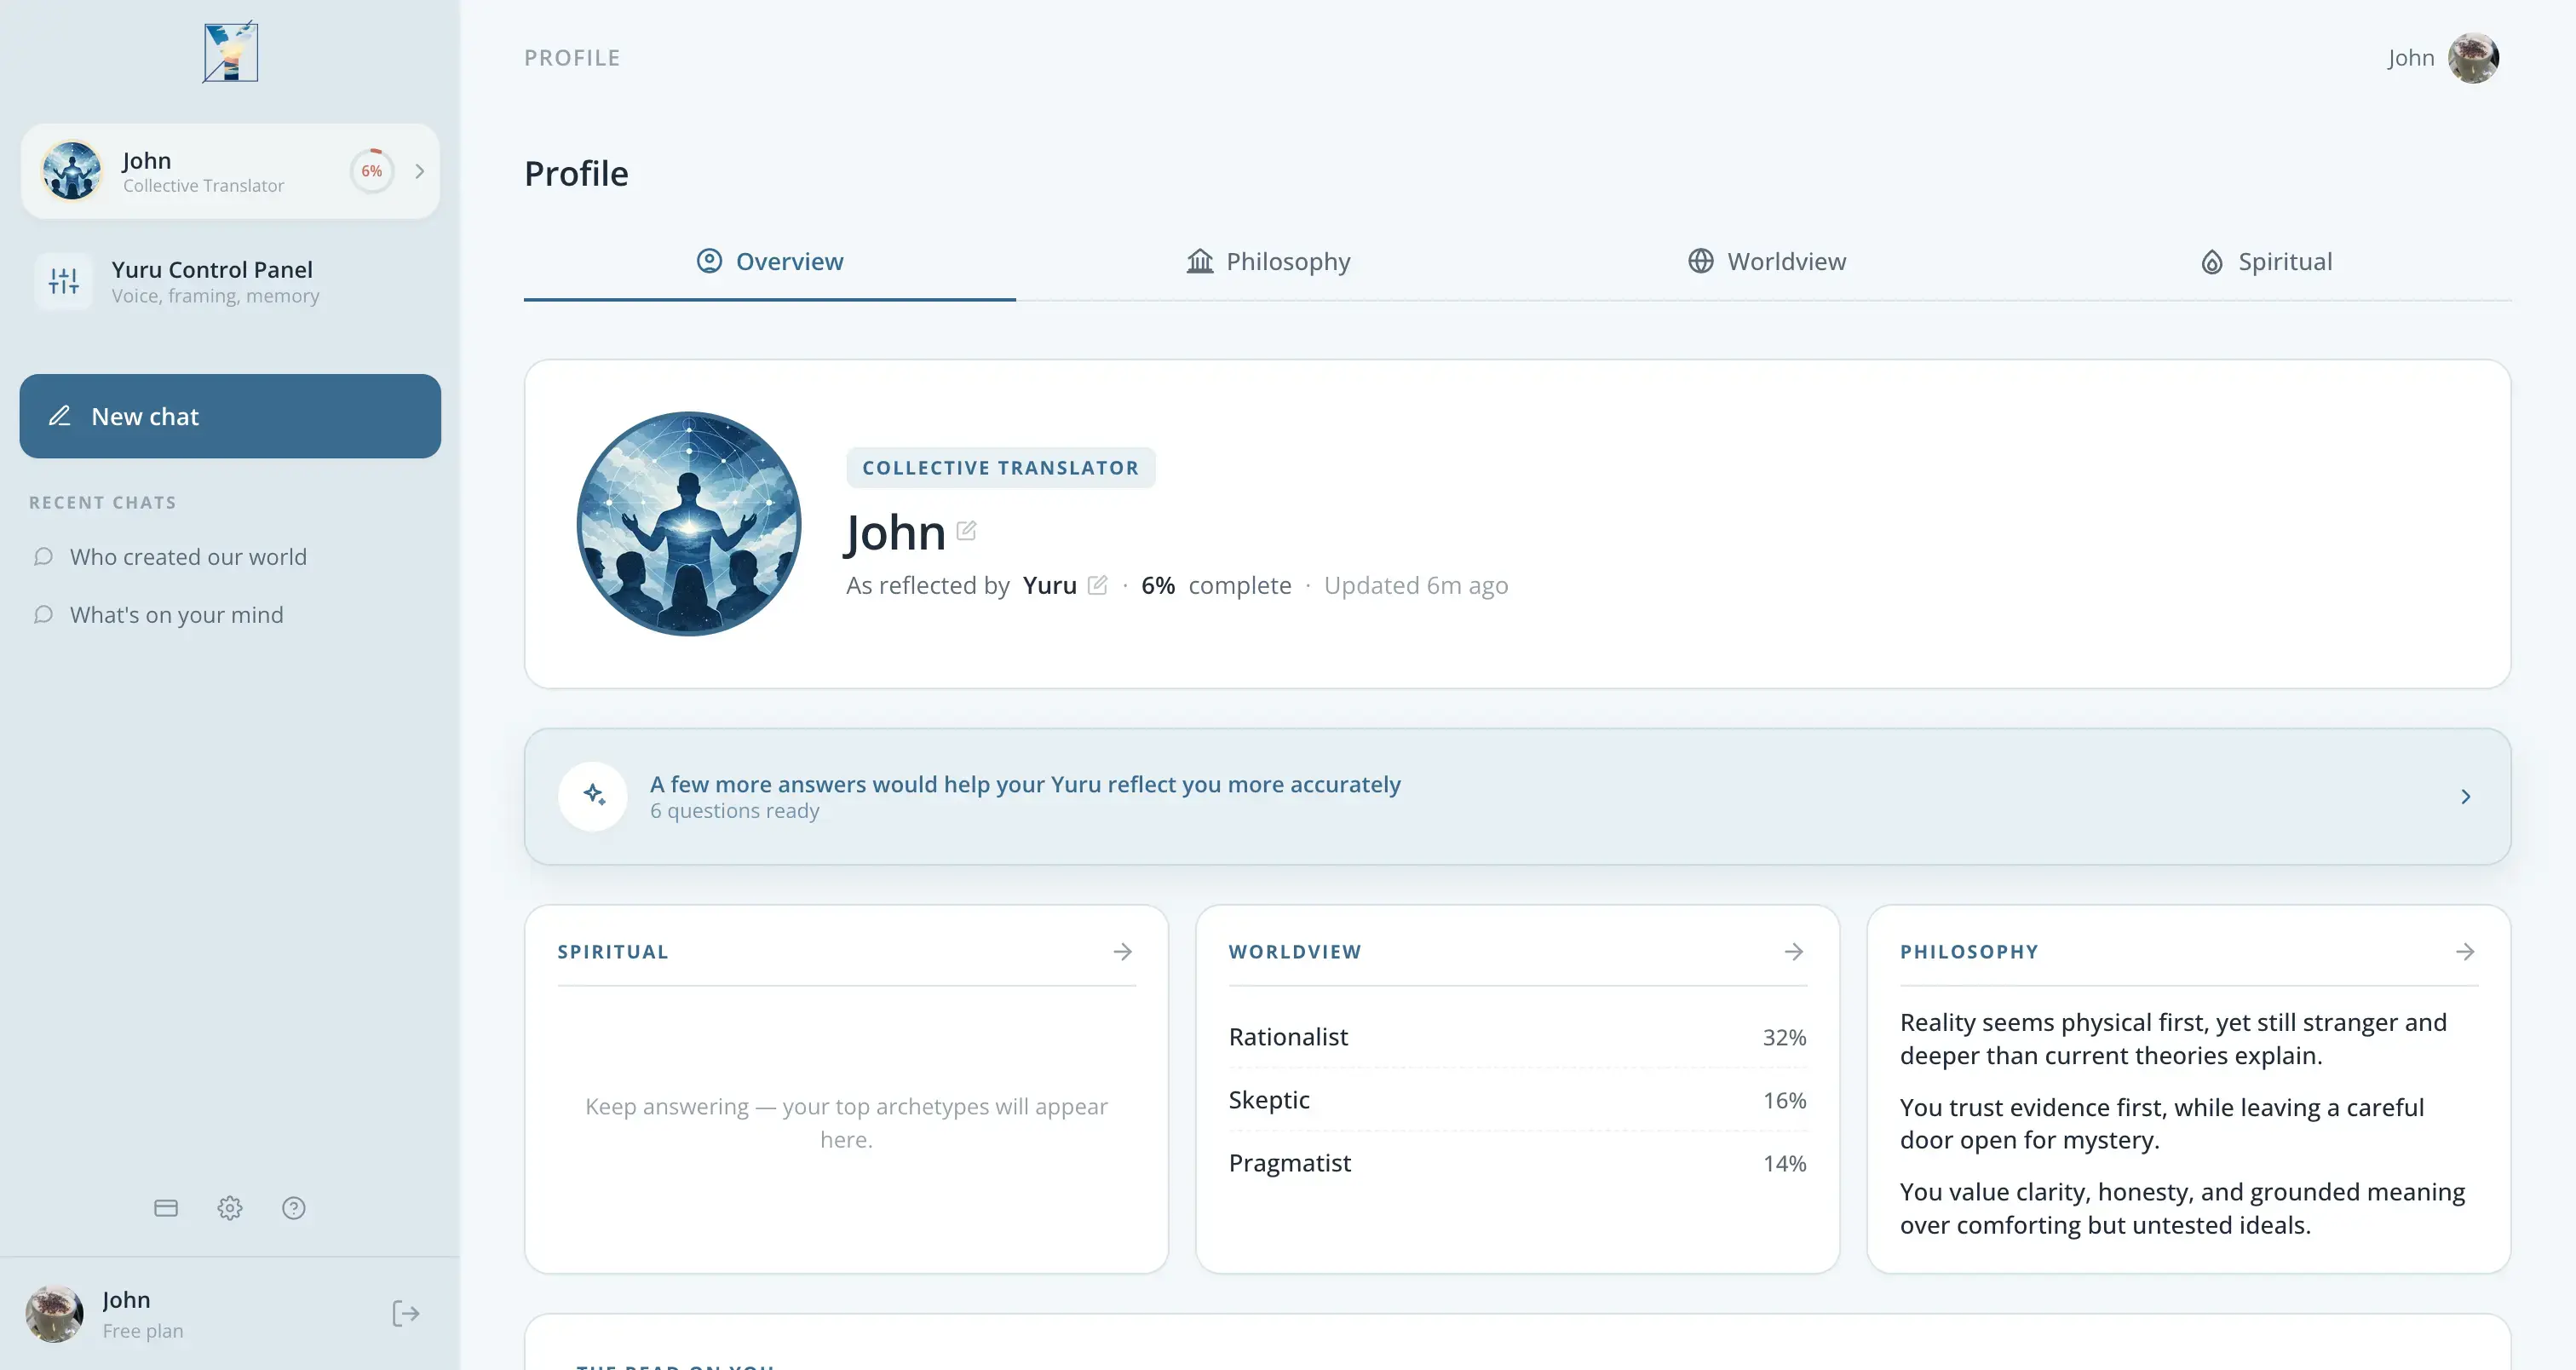Click the Yuru app logo

pyautogui.click(x=231, y=52)
